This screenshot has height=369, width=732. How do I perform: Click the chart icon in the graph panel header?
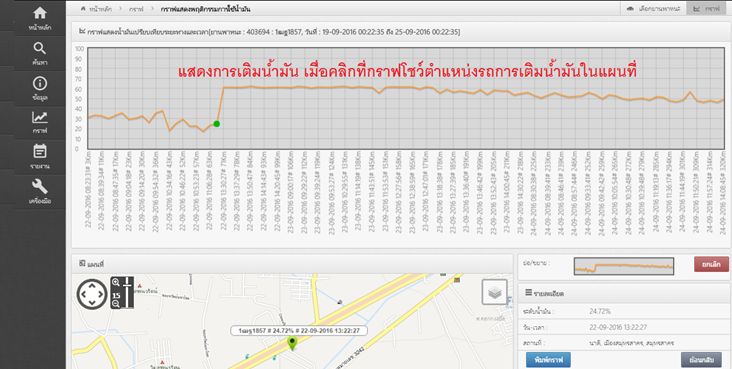click(82, 31)
